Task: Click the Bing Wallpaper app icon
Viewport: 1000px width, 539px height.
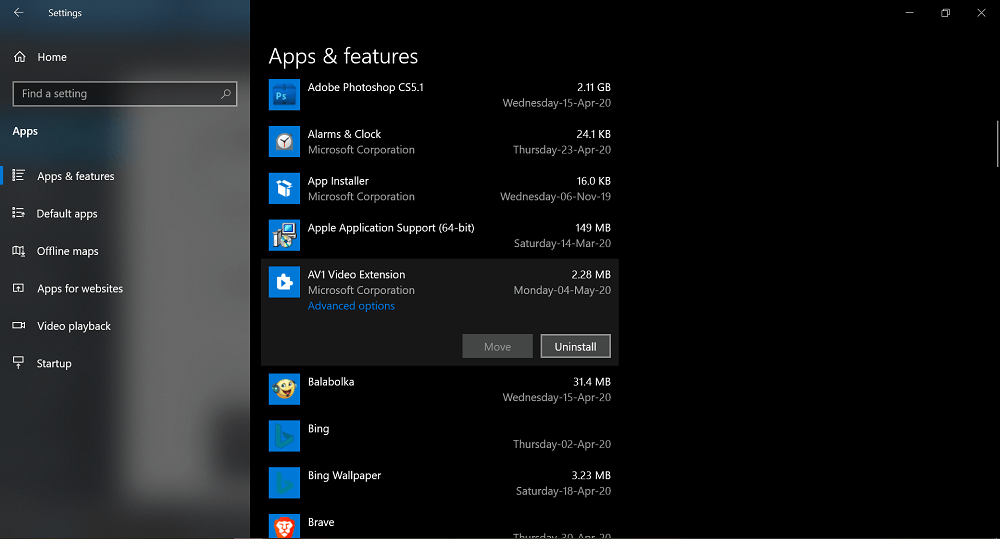Action: pos(284,483)
